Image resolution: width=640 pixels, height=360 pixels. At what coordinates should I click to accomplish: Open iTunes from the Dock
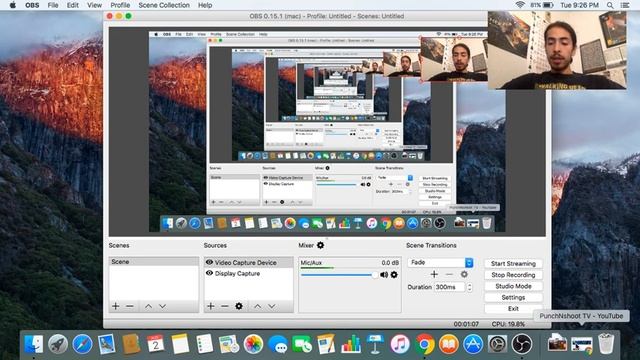click(400, 344)
